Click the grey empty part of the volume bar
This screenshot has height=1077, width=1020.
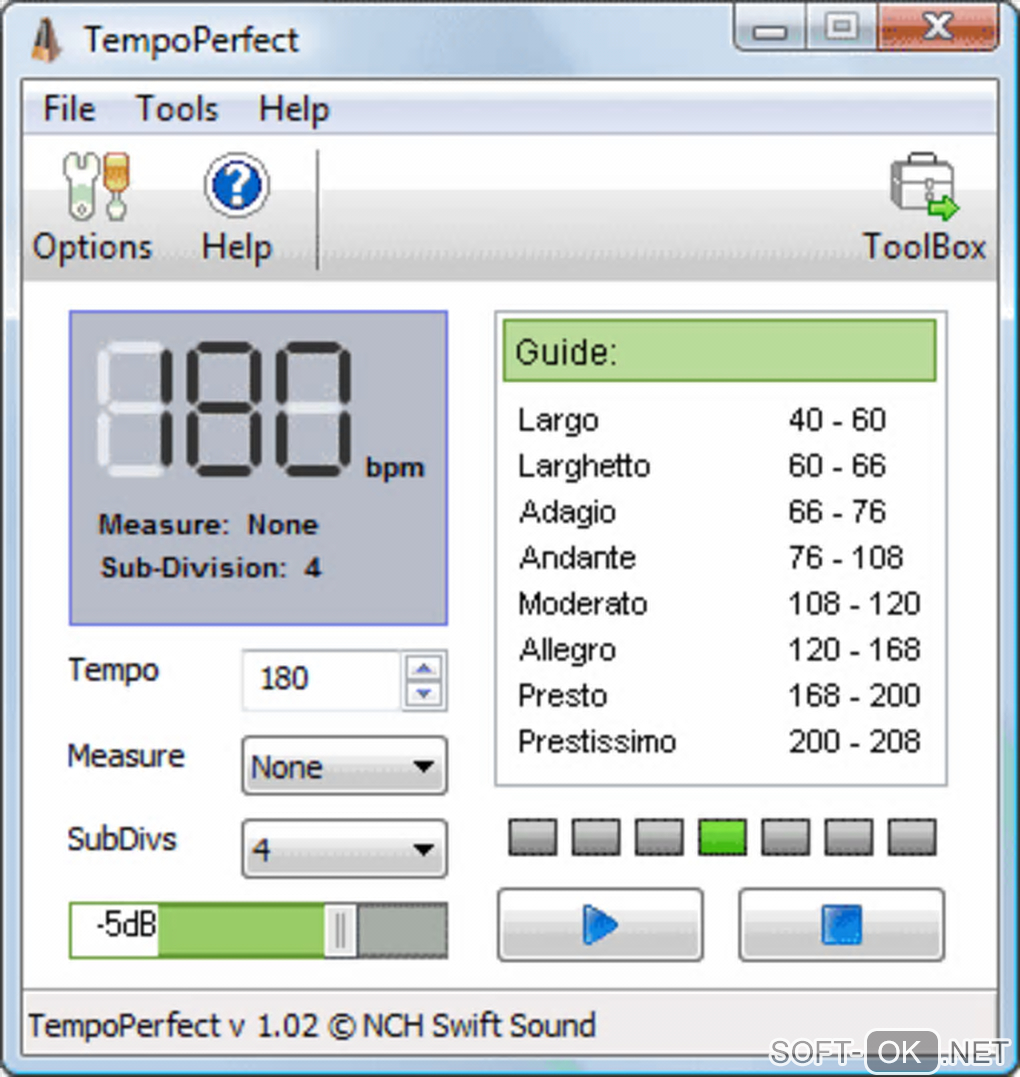click(x=403, y=930)
